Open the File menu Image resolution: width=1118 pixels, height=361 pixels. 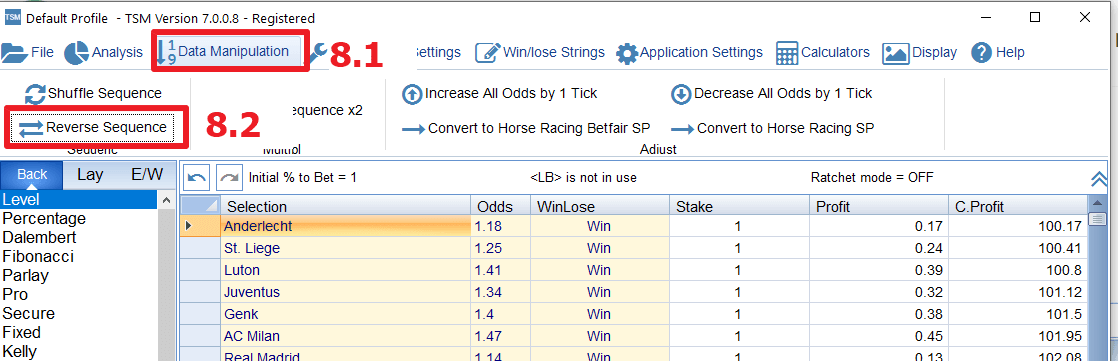pos(27,52)
